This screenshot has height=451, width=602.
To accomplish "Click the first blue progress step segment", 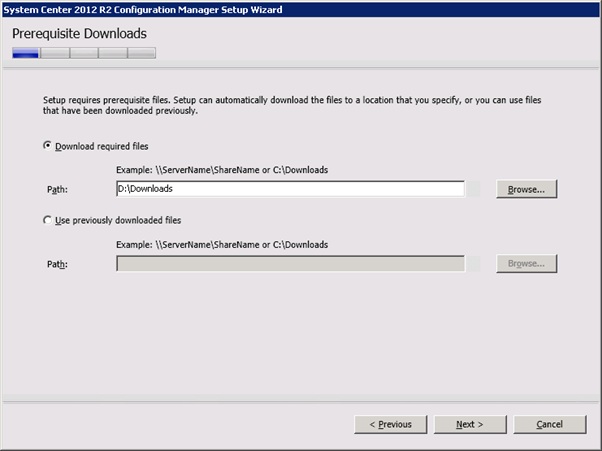I will pos(25,53).
